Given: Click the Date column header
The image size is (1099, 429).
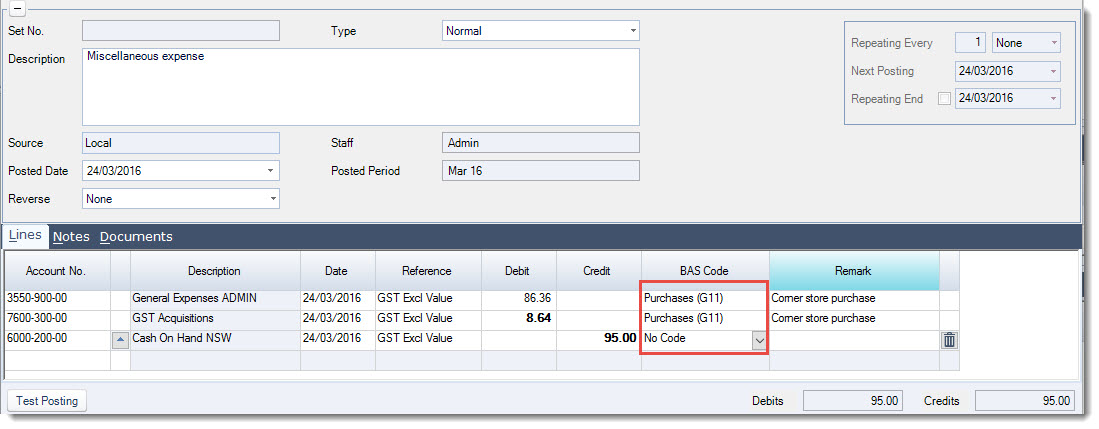Looking at the screenshot, I should tap(336, 271).
